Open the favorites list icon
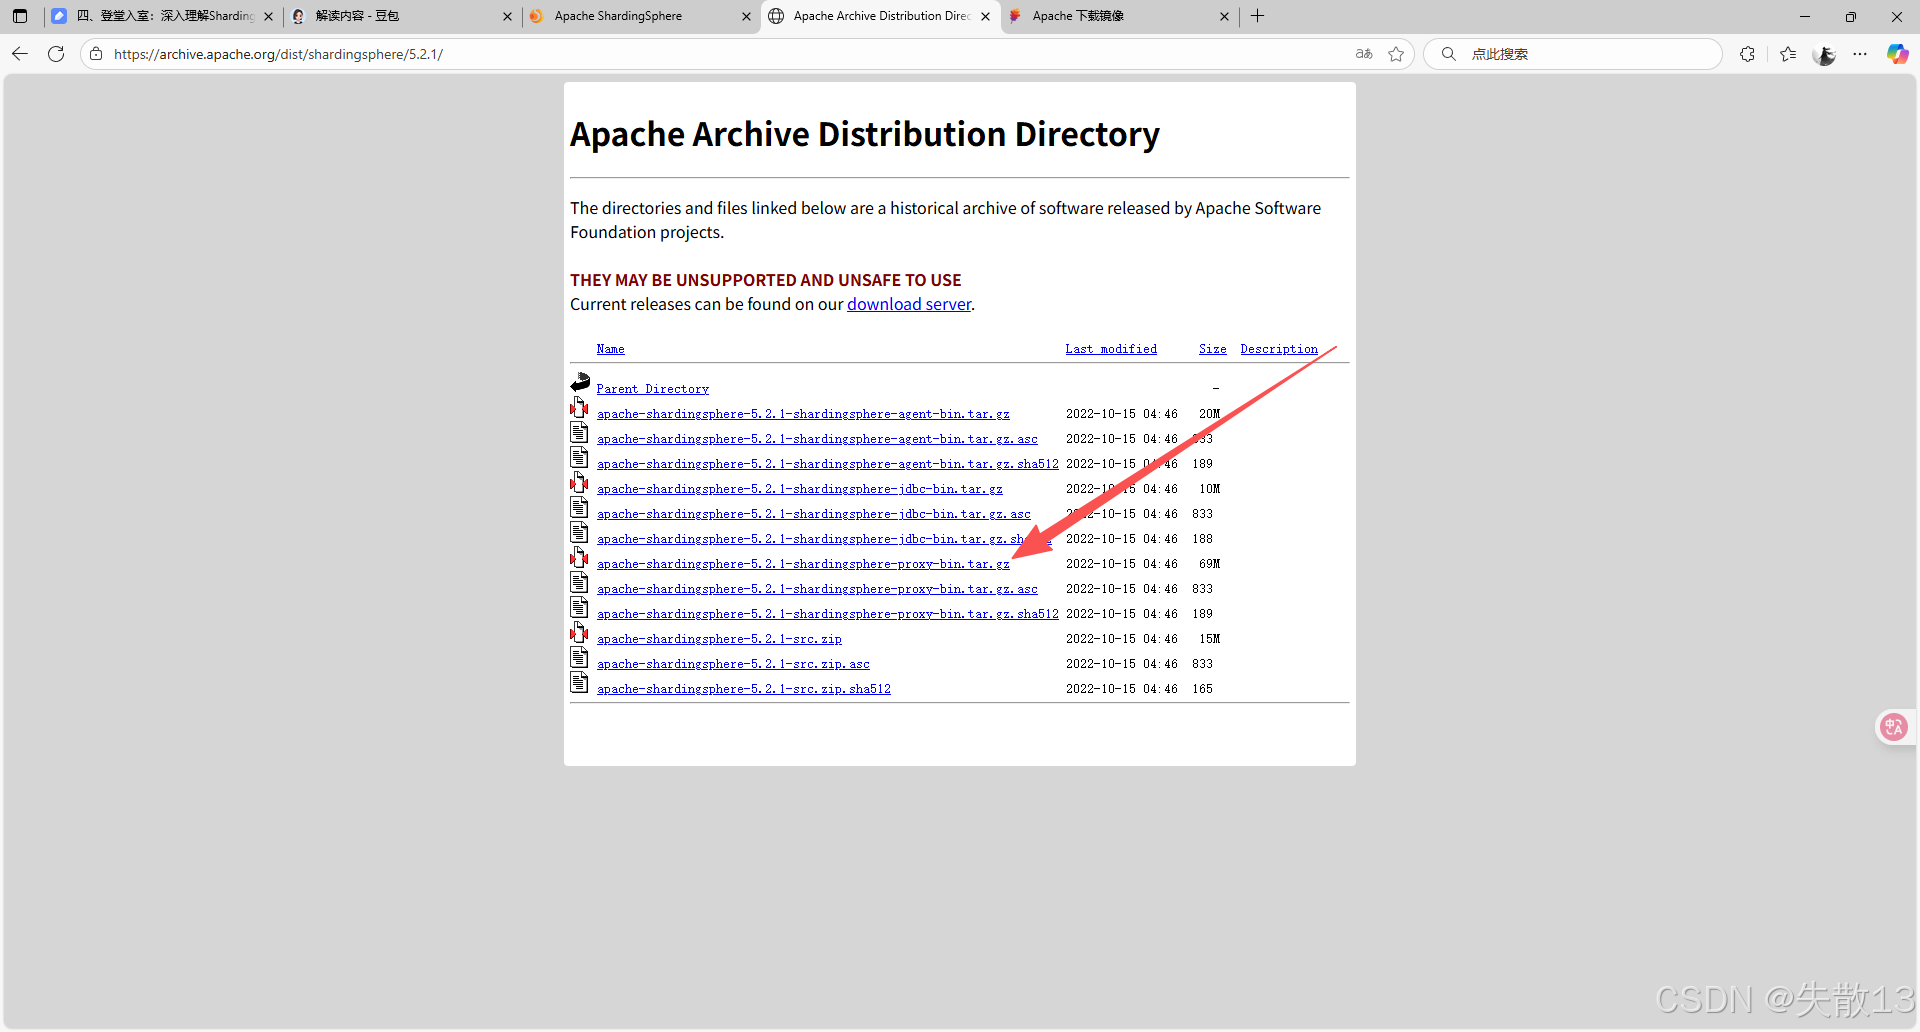Image resolution: width=1920 pixels, height=1032 pixels. coord(1788,54)
